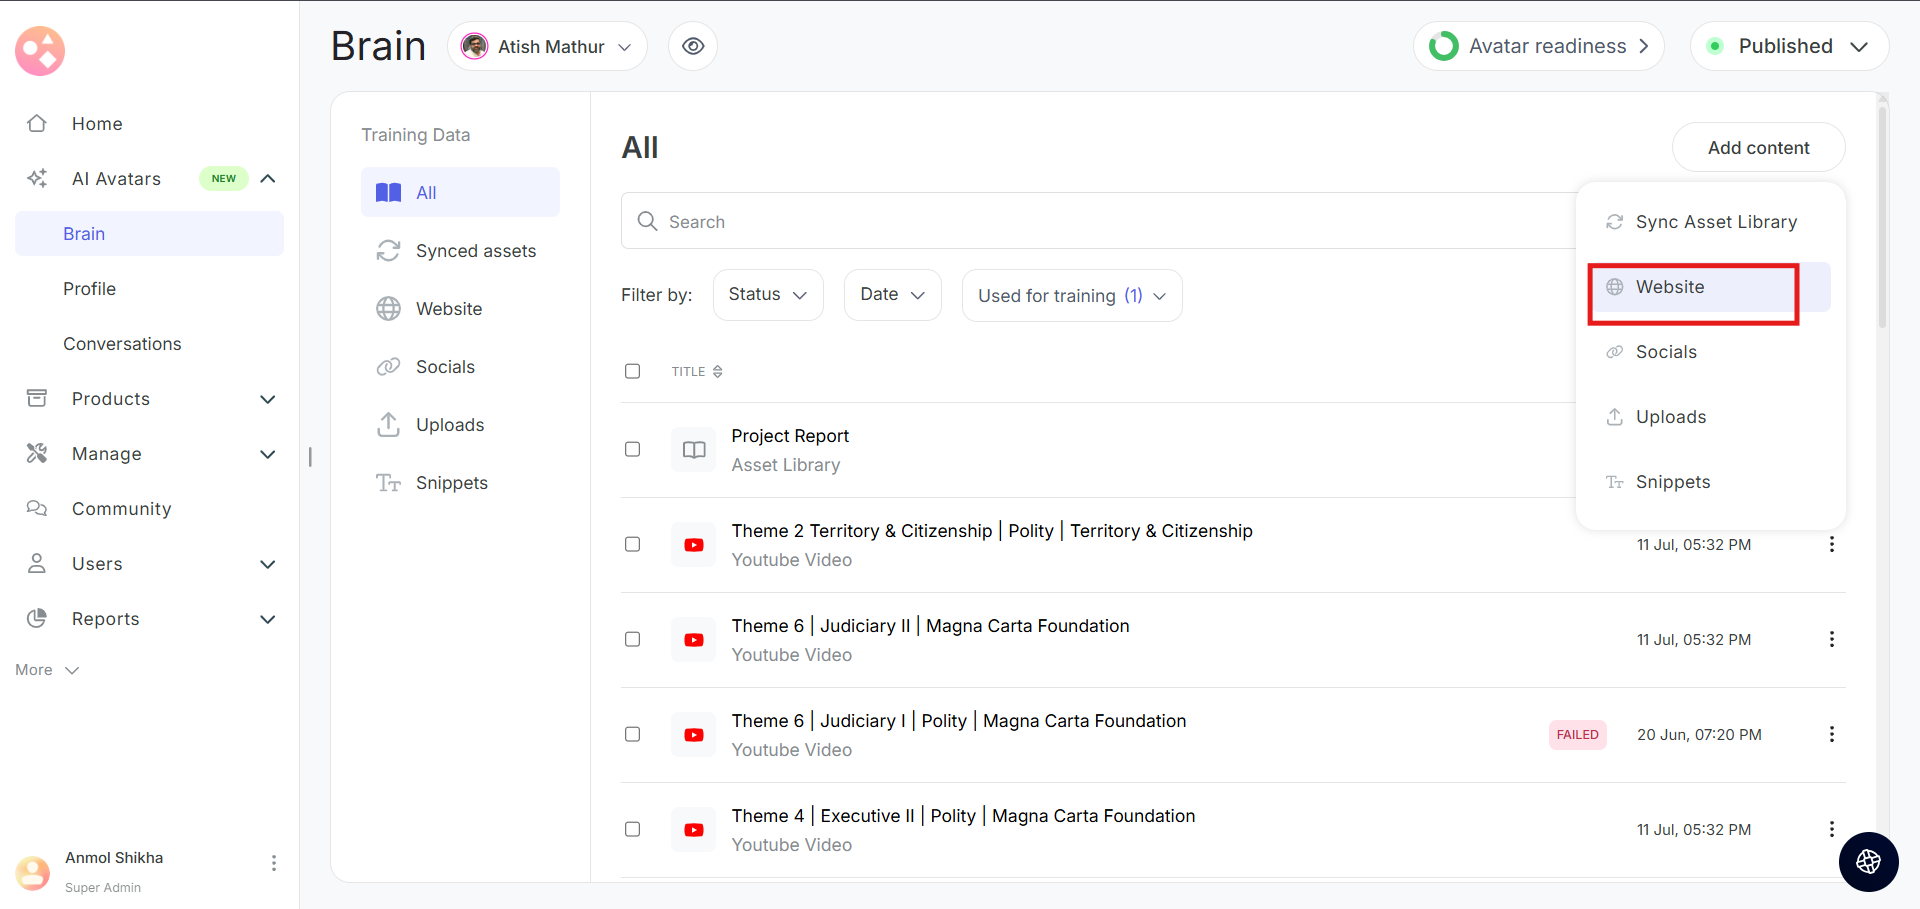Click the eye preview icon beside Atish Mathur
Screen dimensions: 1920x909
[x=693, y=46]
